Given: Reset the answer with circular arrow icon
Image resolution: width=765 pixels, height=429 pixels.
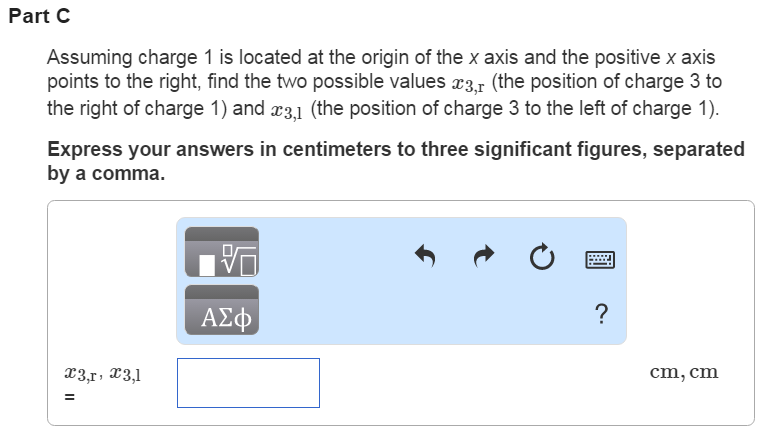Looking at the screenshot, I should click(x=541, y=259).
